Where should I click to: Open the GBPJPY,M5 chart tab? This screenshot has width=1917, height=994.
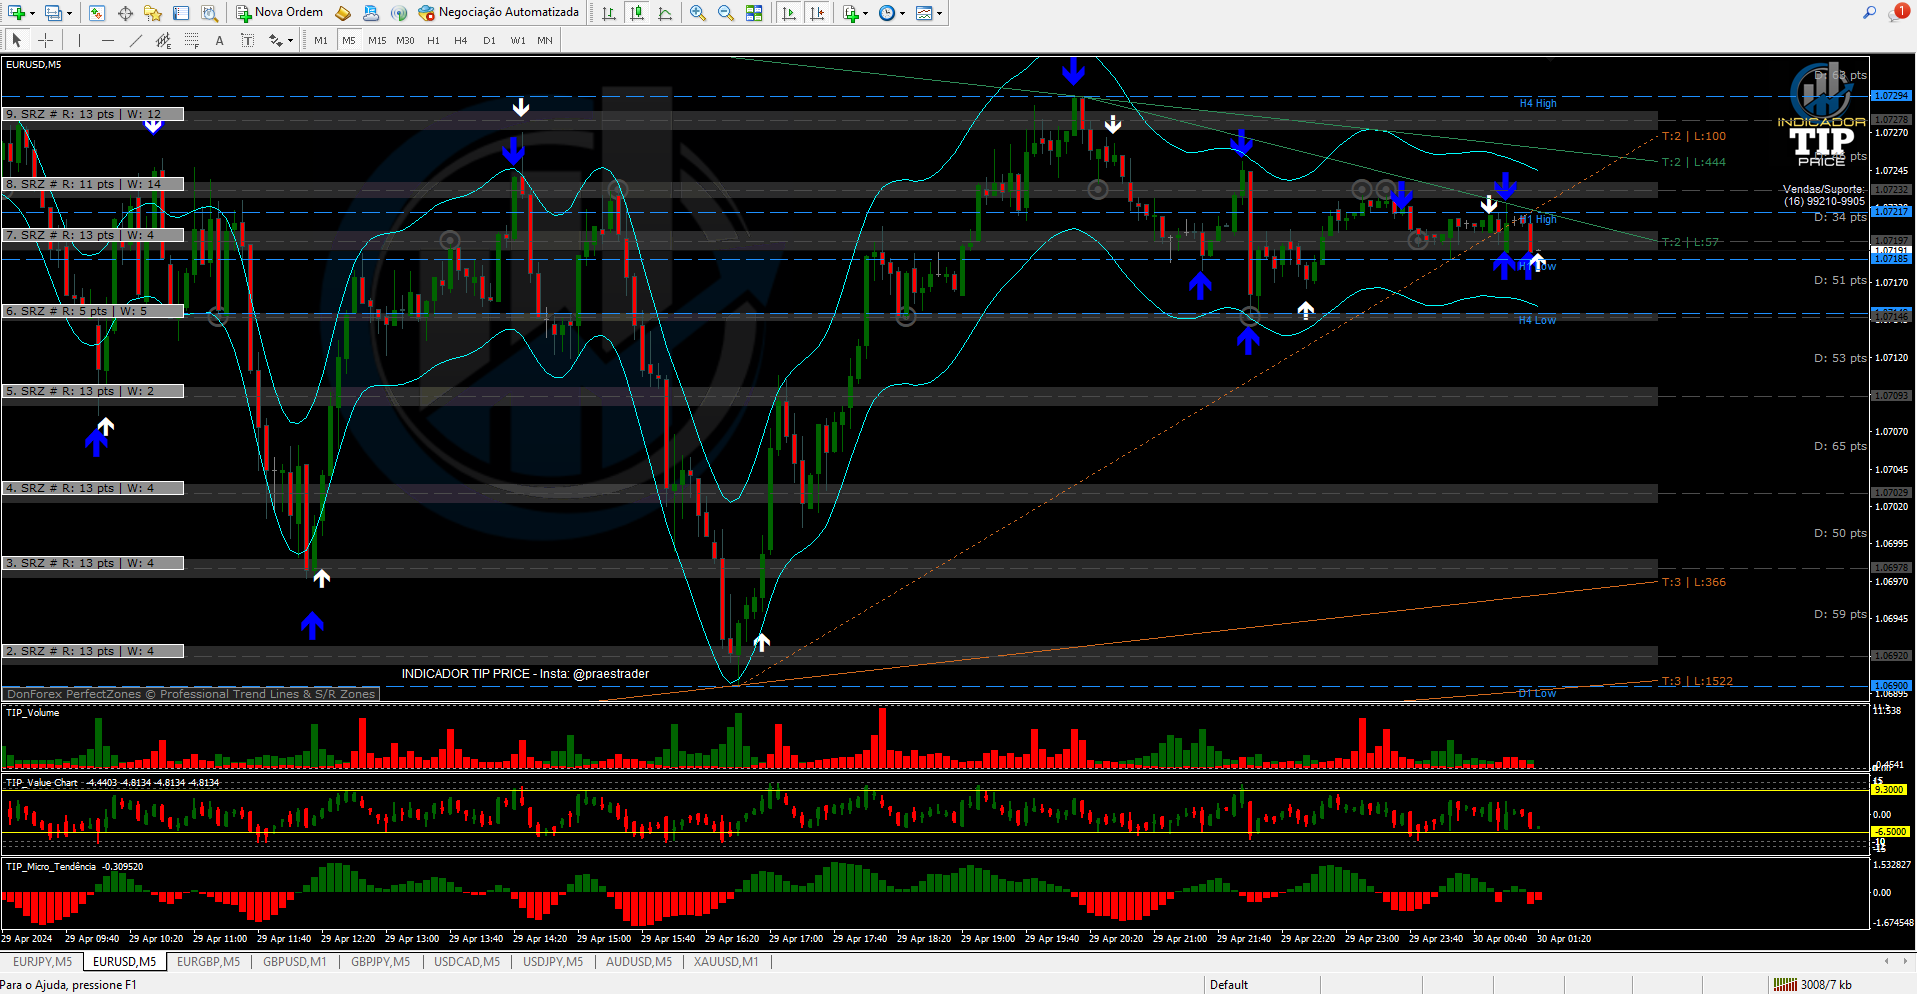pos(380,962)
